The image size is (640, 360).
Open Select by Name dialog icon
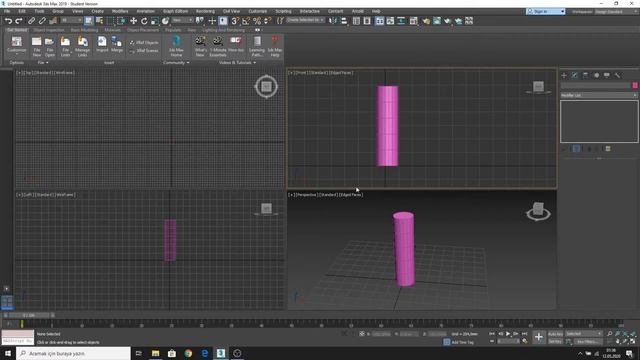click(x=99, y=20)
